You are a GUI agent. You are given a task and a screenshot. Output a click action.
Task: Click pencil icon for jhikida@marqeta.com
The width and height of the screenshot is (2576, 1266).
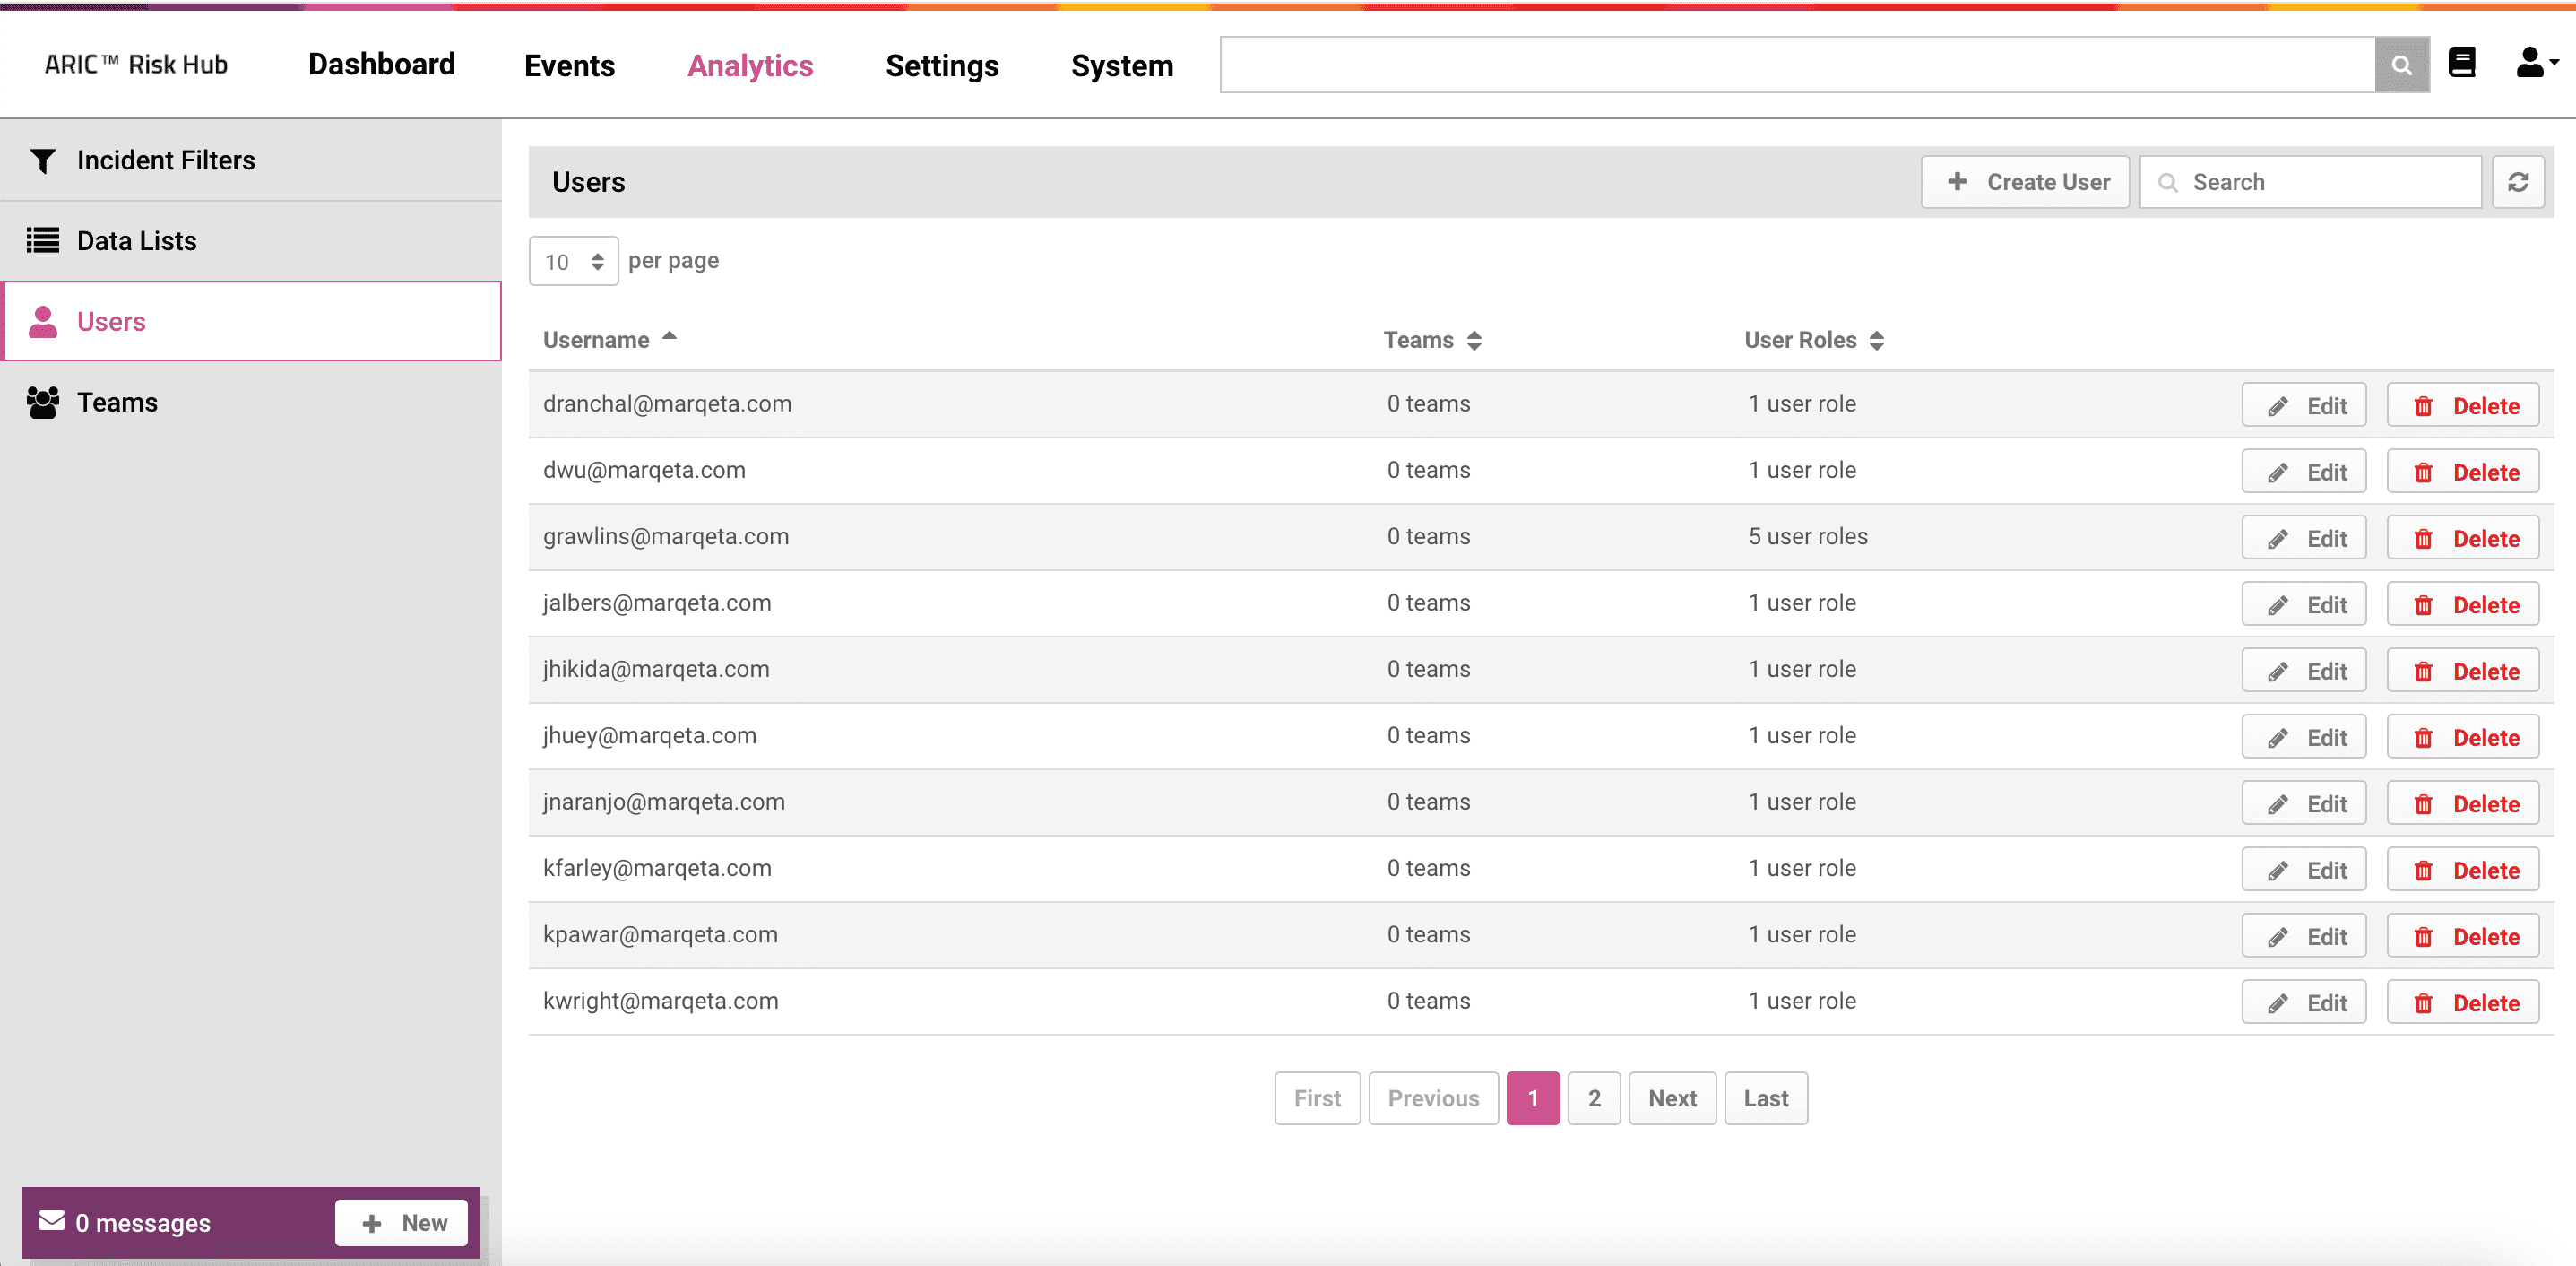click(x=2277, y=672)
